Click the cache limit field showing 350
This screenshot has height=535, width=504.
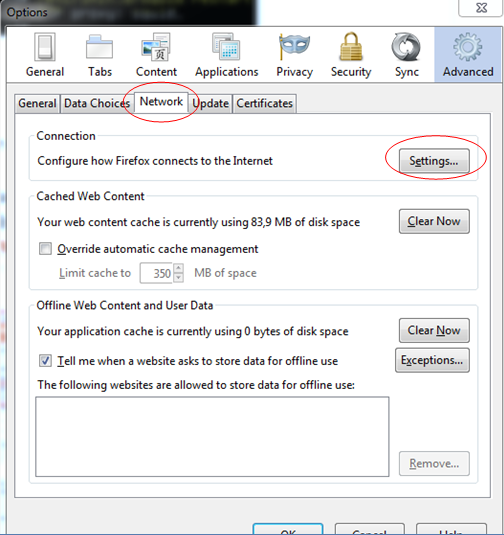click(x=157, y=273)
